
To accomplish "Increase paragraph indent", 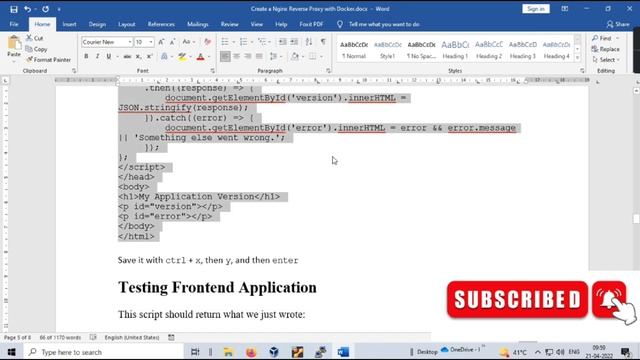I will coord(294,42).
